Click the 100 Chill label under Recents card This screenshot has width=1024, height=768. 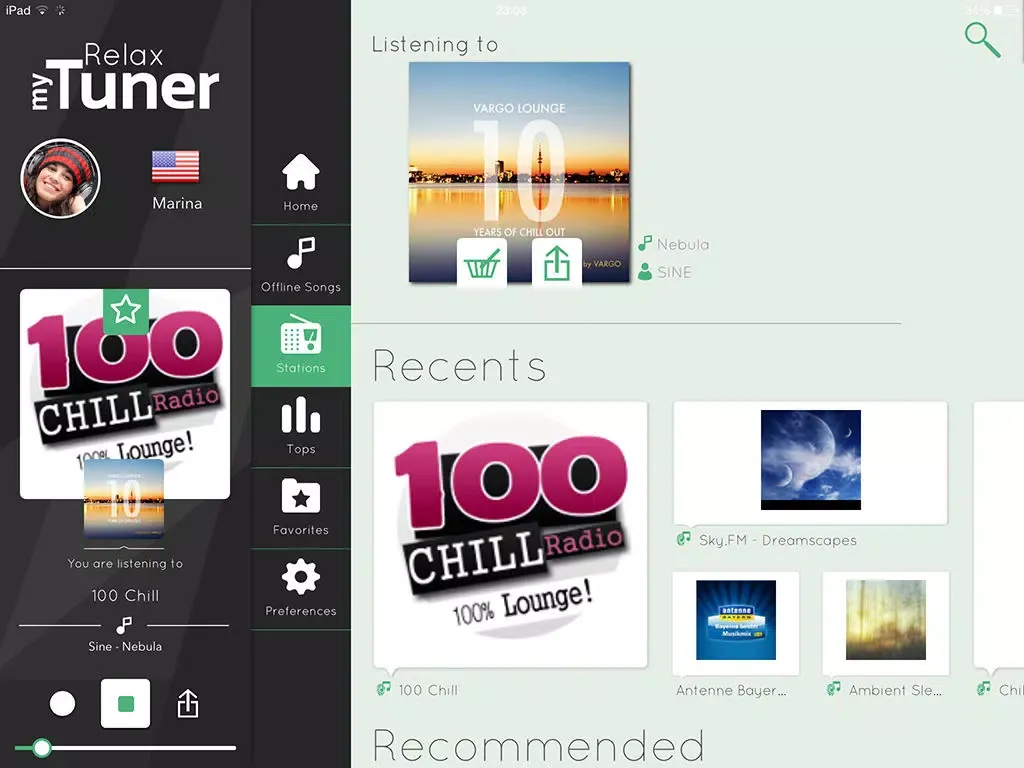428,690
